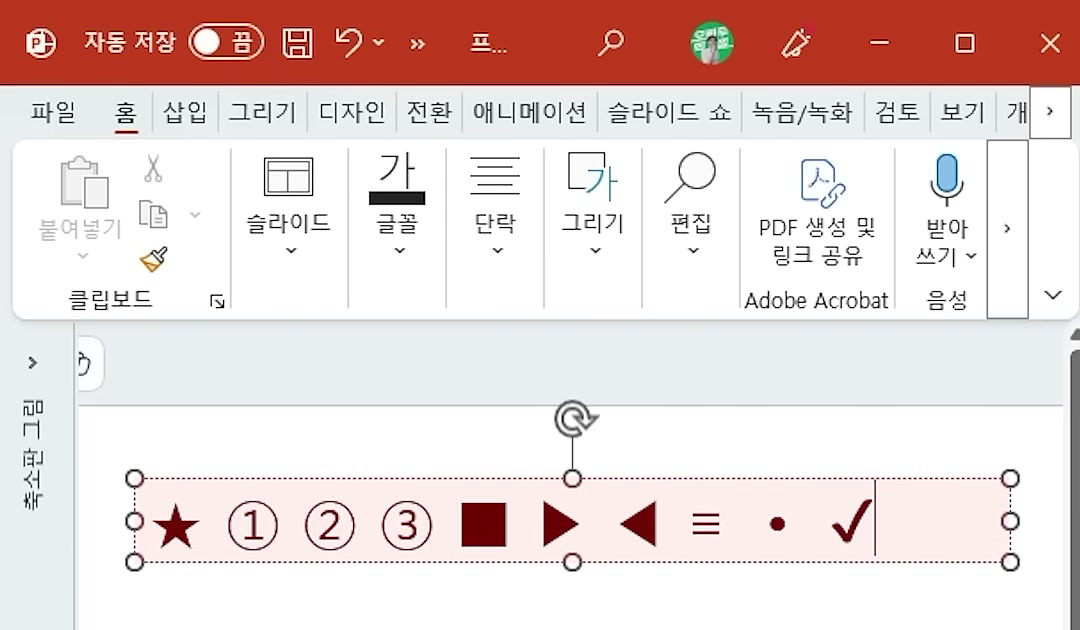Open the 애니메이션 tab
The image size is (1080, 630).
pyautogui.click(x=529, y=112)
